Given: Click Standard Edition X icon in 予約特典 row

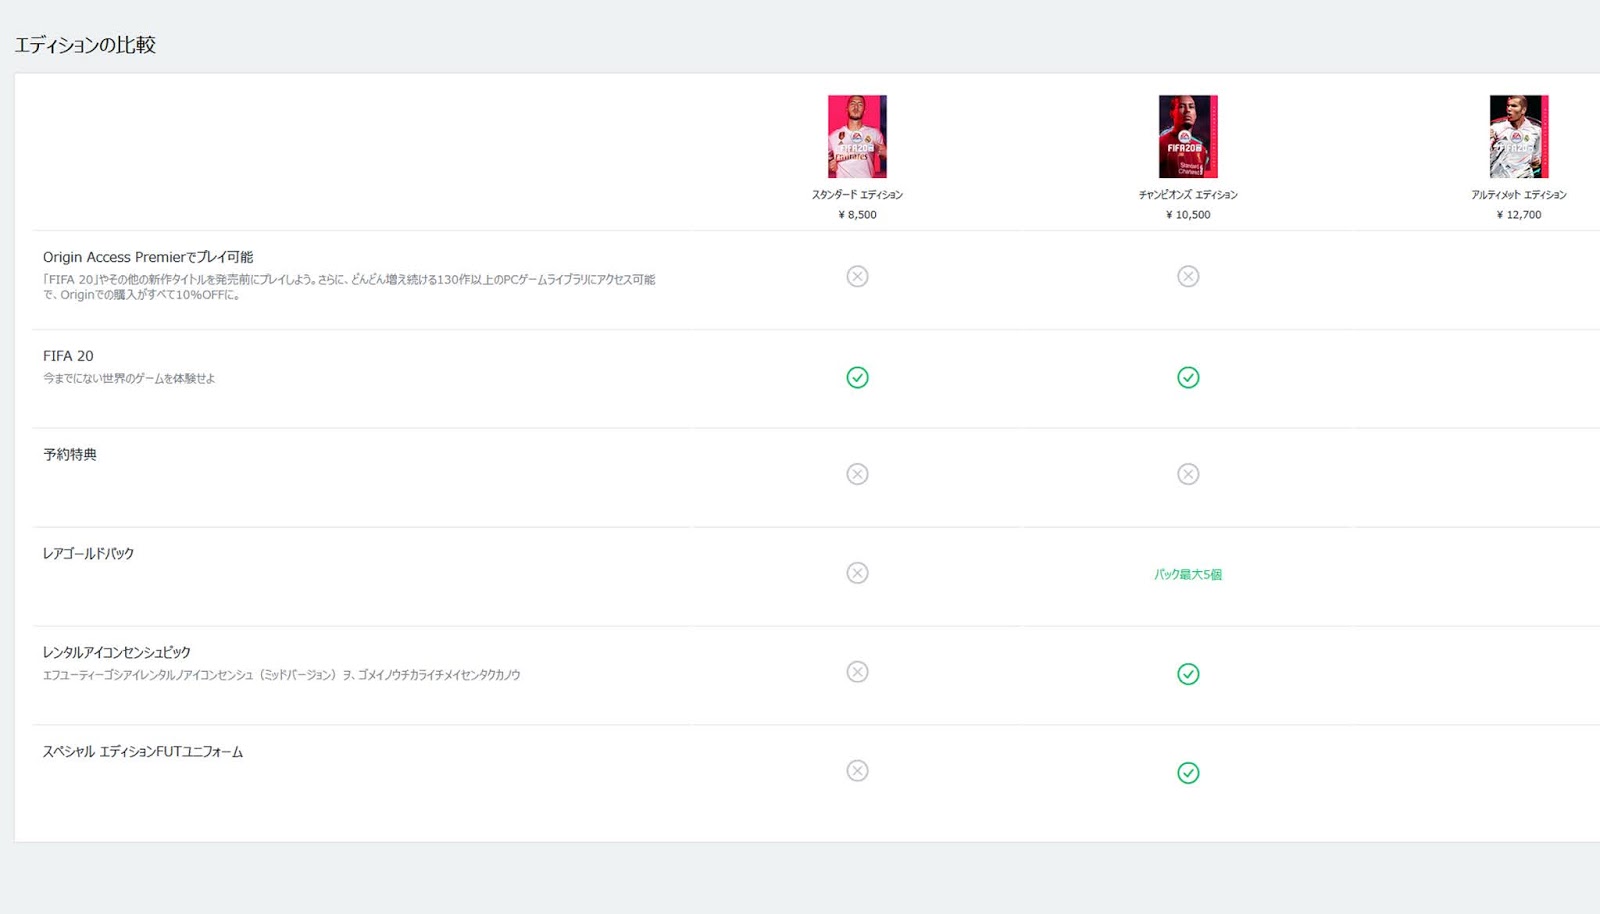Looking at the screenshot, I should click(857, 474).
